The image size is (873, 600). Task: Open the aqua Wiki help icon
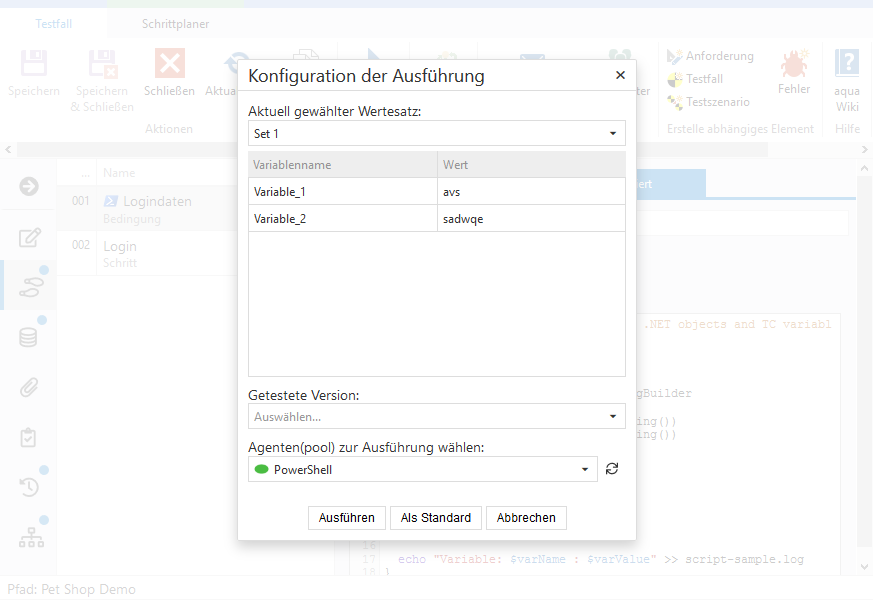(847, 64)
